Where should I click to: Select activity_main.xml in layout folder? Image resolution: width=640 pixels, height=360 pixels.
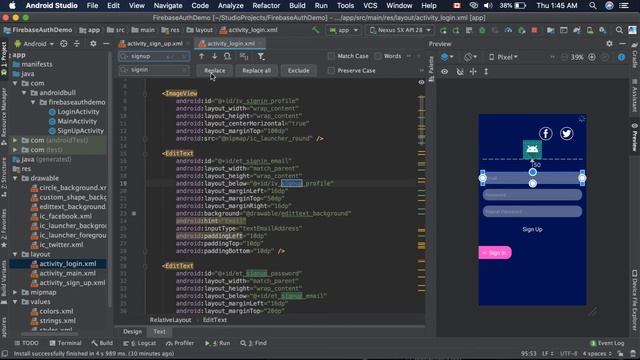click(67, 273)
